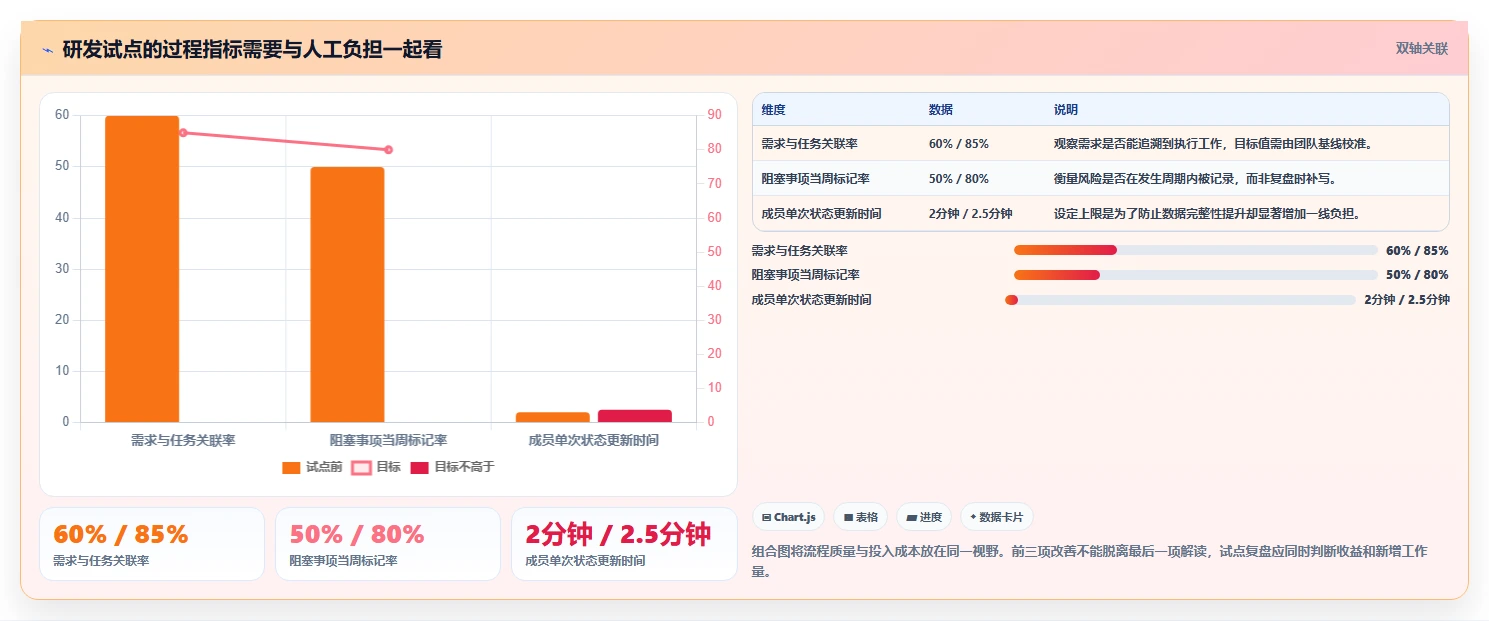Click the 2分钟 / 2.5分钟 value beside progress bar
The width and height of the screenshot is (1489, 621).
1407,299
